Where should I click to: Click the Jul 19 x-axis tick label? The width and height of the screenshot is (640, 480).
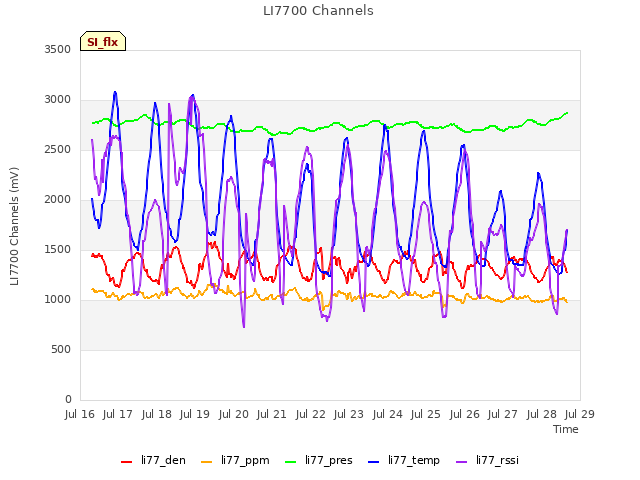click(195, 414)
